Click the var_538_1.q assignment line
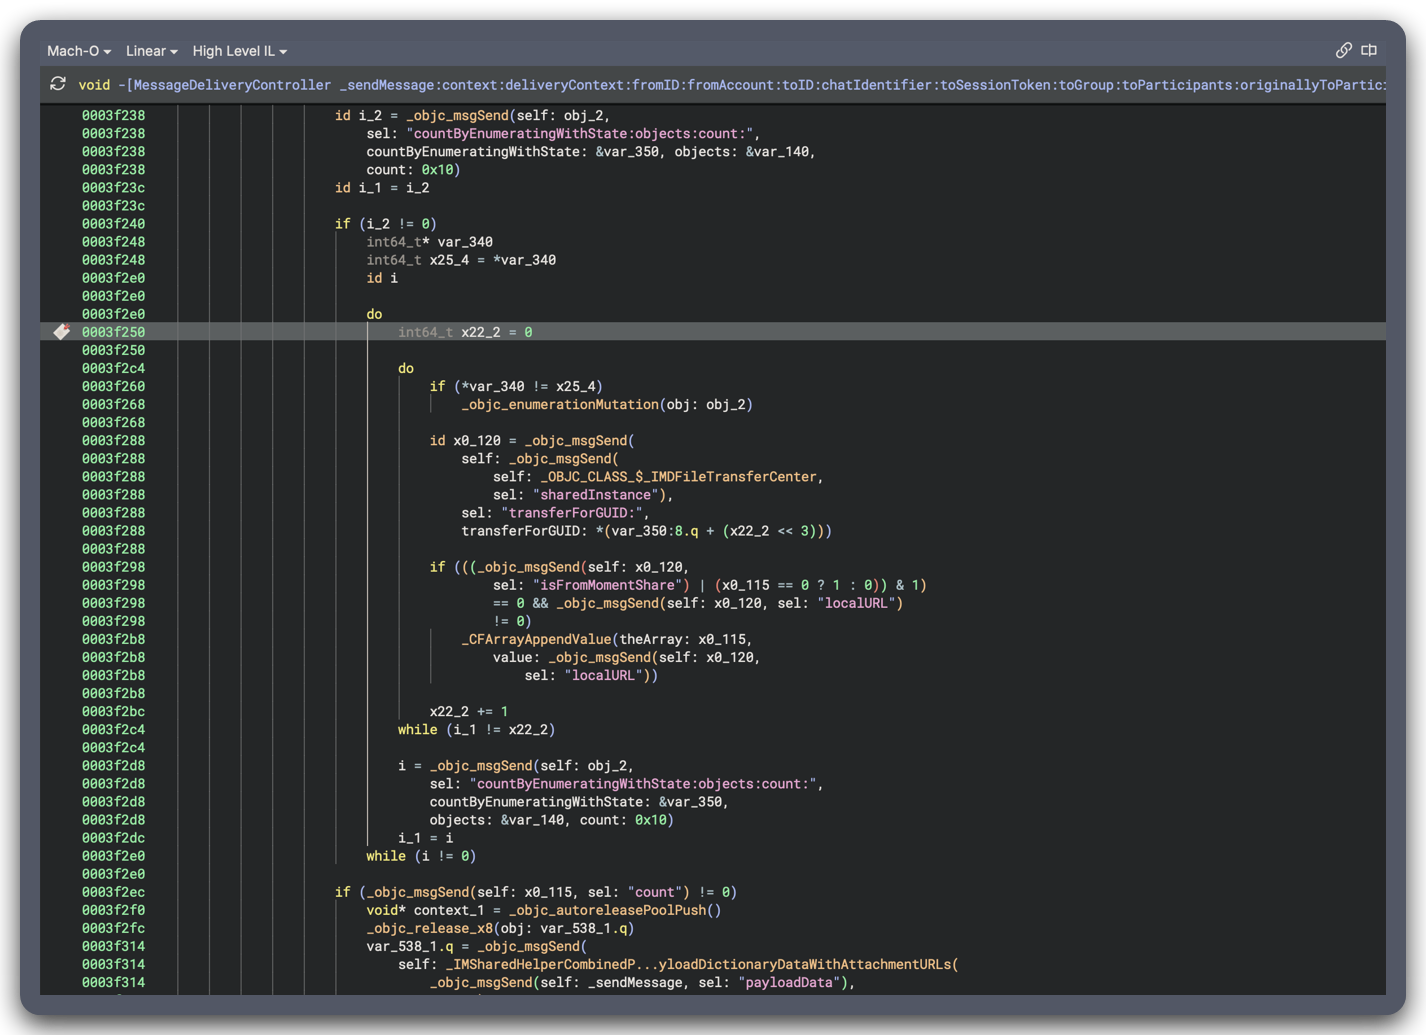Screen dimensions: 1426x1035 click(476, 946)
